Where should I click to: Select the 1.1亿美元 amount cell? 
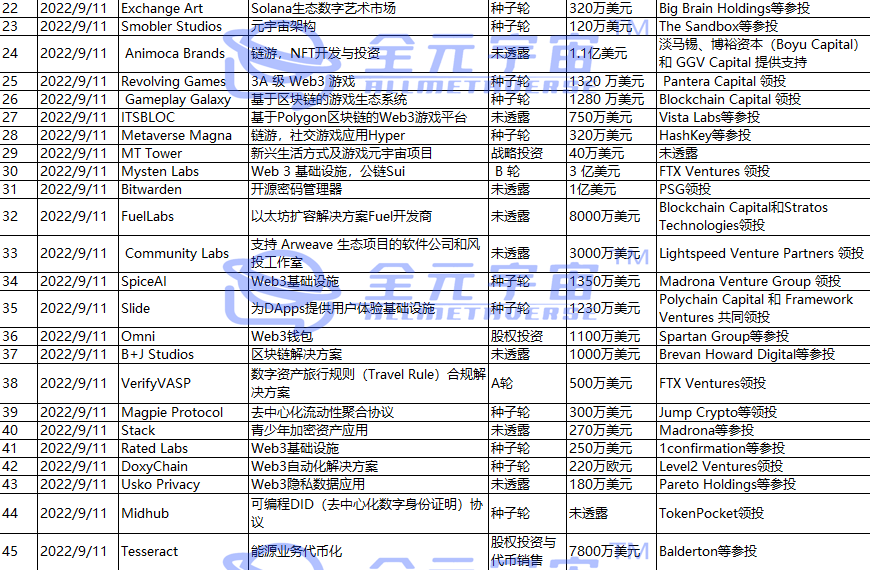click(611, 54)
